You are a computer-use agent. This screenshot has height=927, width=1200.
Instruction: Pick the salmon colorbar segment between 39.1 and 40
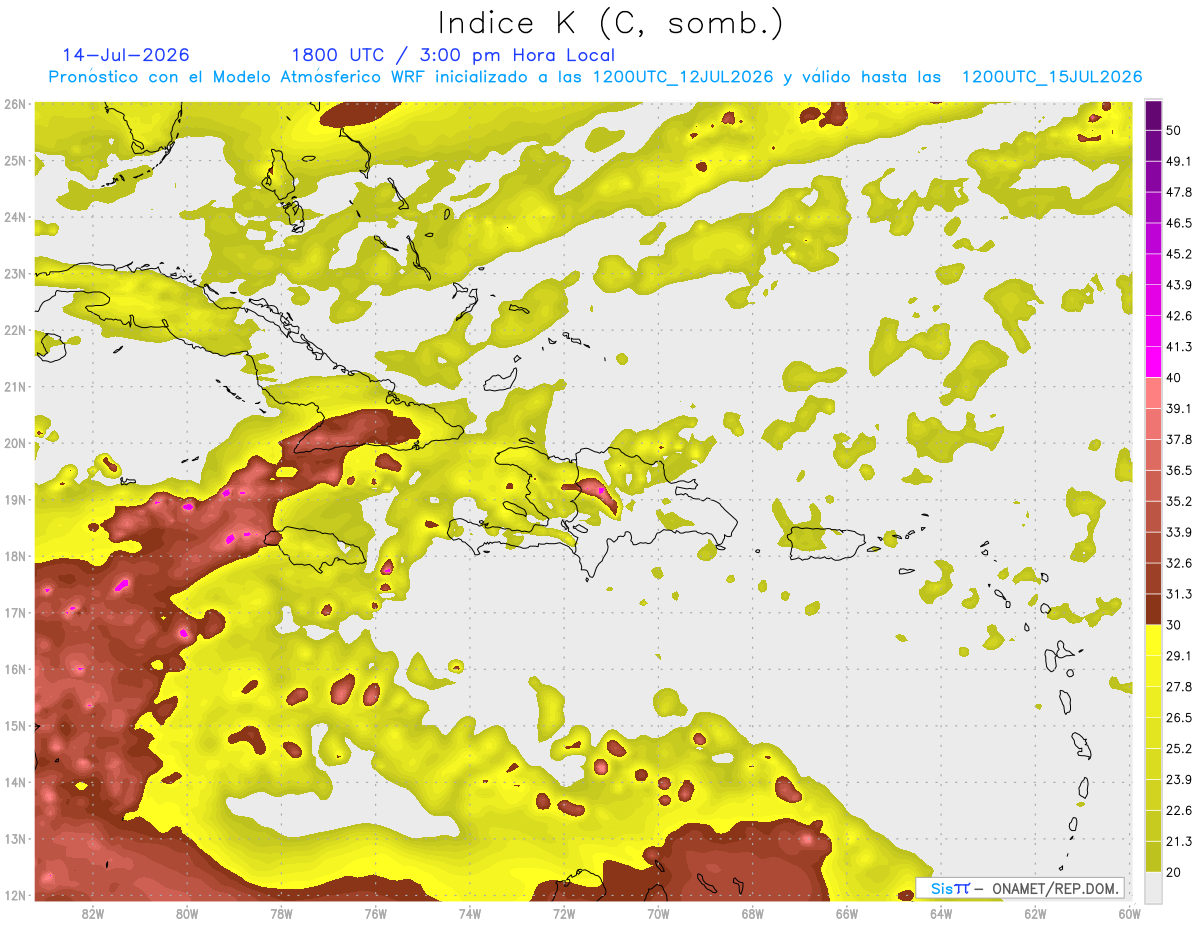[1153, 392]
